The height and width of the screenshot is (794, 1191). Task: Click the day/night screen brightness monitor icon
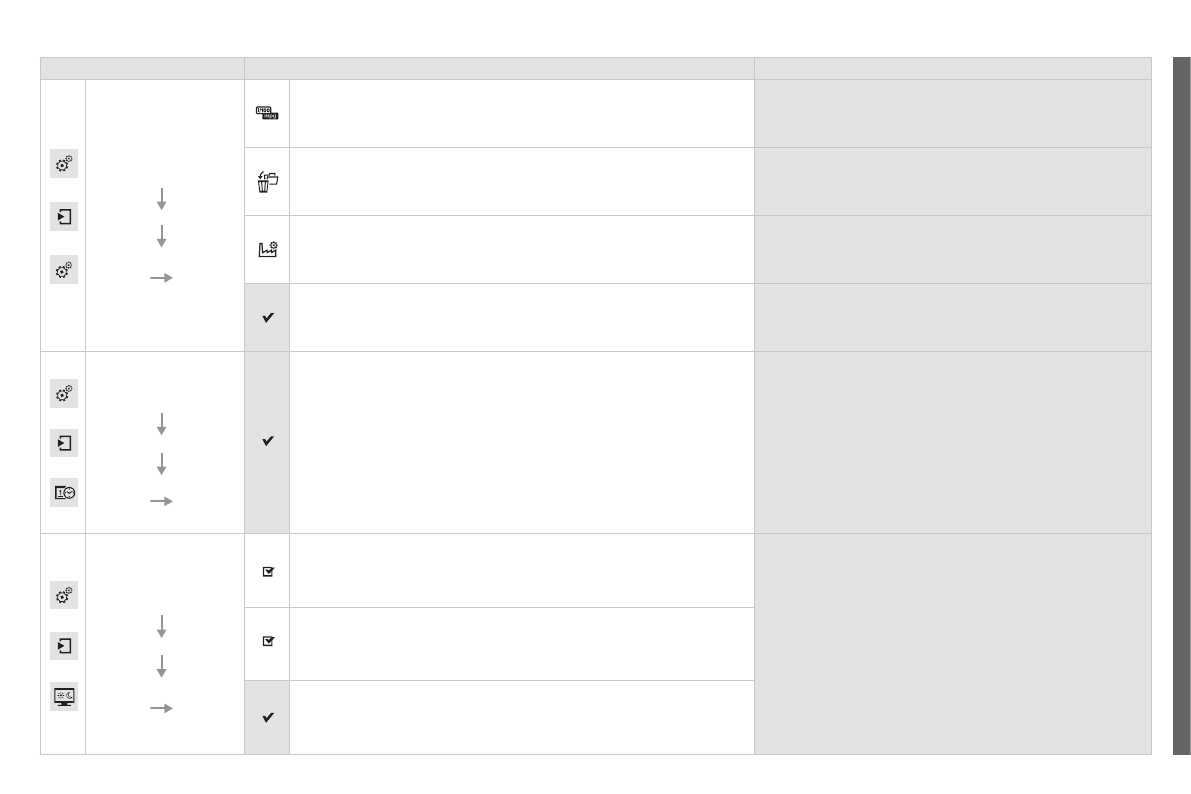pos(64,697)
